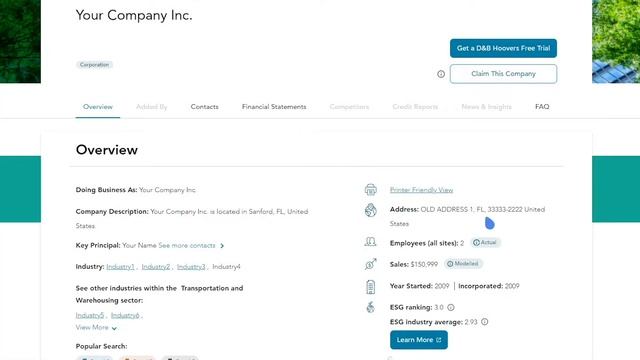This screenshot has height=360, width=640.
Task: Open the Industry2 link
Action: (156, 267)
